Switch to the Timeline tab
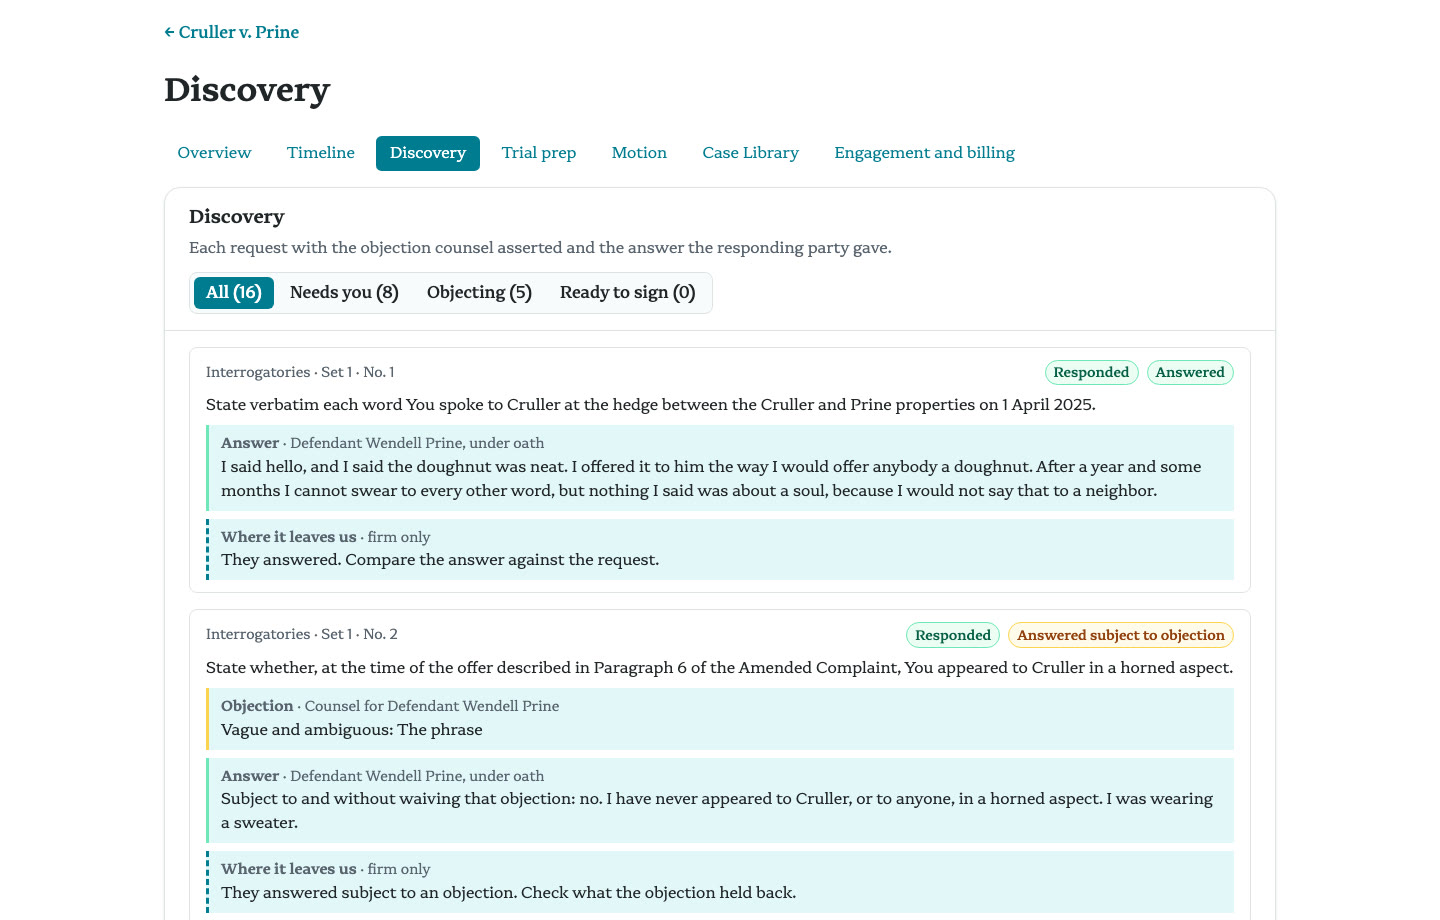 point(321,153)
